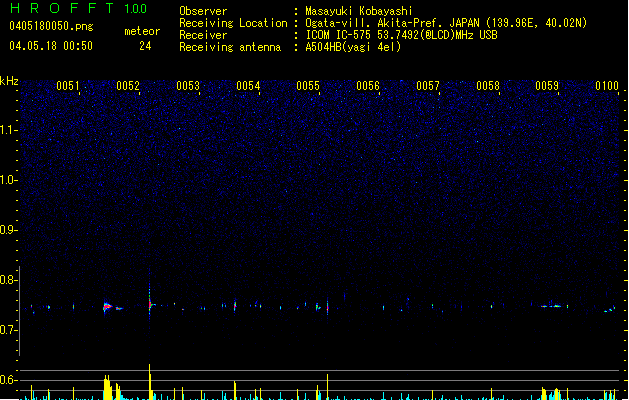
Task: Click the date stamp 04.05.18 00:50
Action: point(51,46)
